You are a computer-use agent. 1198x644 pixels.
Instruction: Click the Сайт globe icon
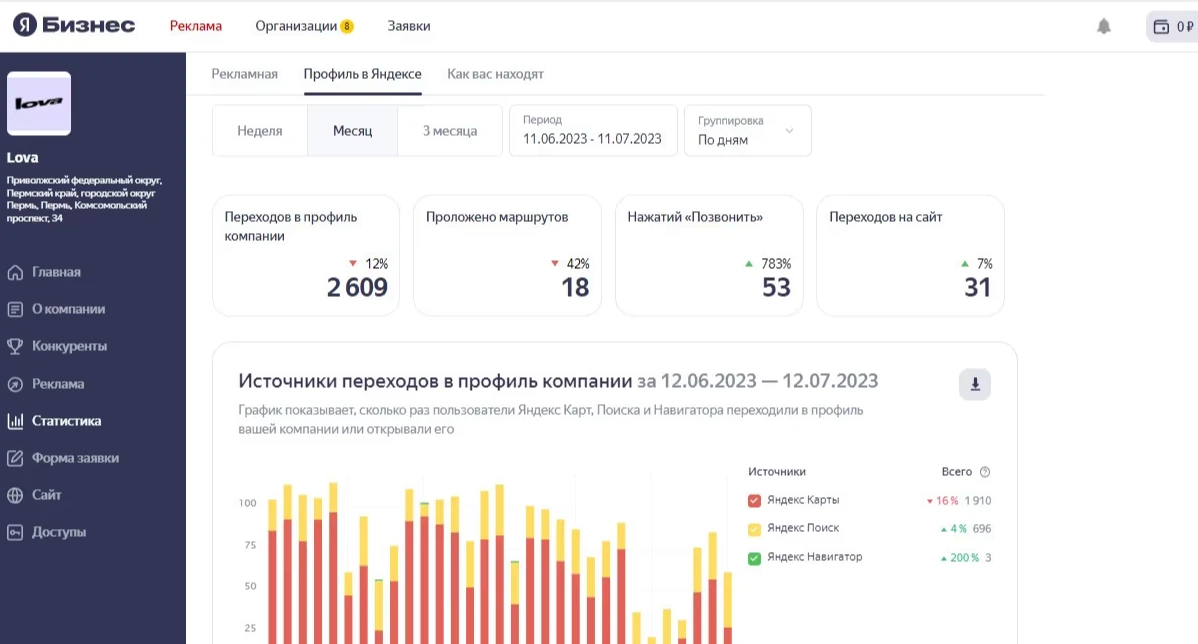point(15,495)
